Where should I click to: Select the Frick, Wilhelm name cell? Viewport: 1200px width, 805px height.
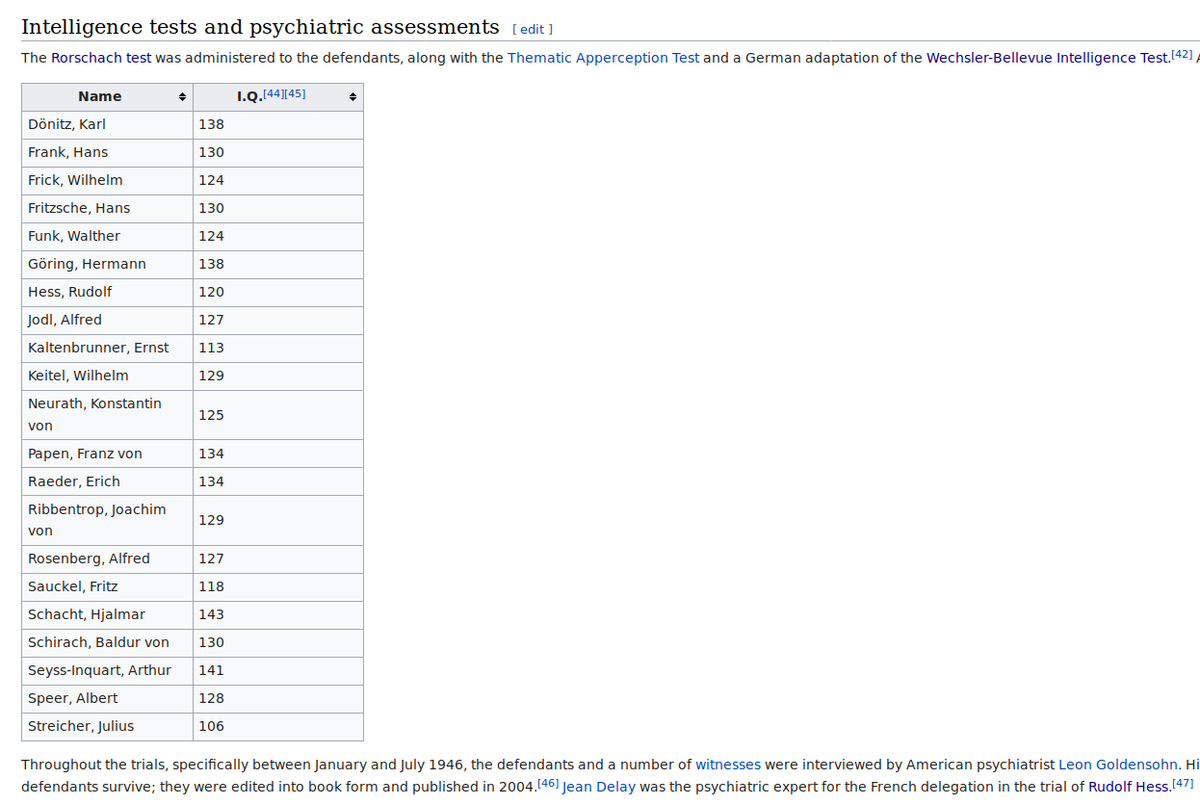pyautogui.click(x=107, y=181)
